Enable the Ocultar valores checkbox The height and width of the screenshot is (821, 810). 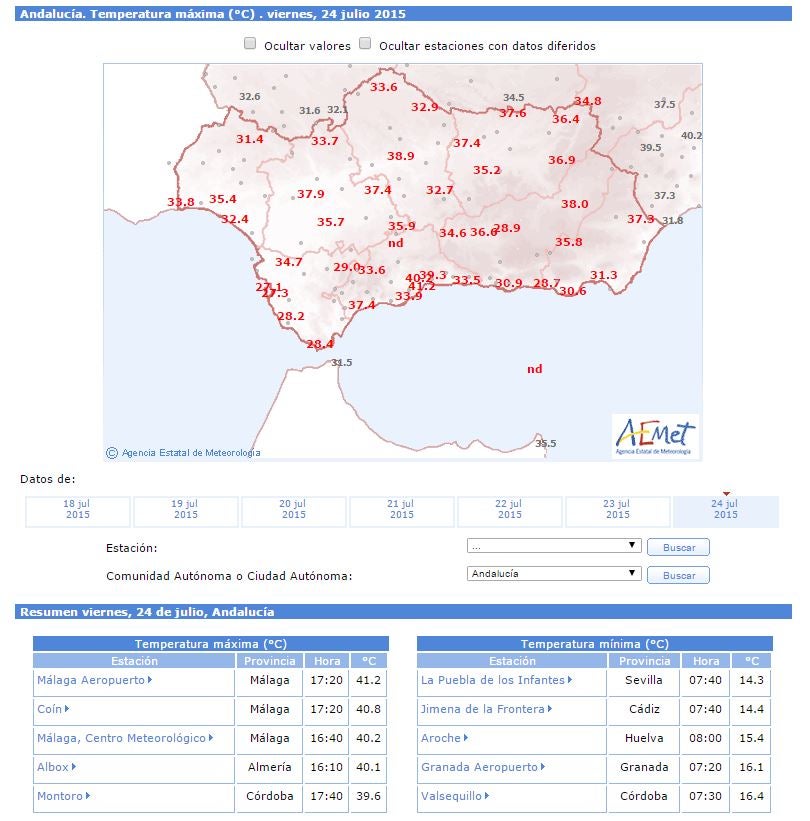click(x=251, y=44)
